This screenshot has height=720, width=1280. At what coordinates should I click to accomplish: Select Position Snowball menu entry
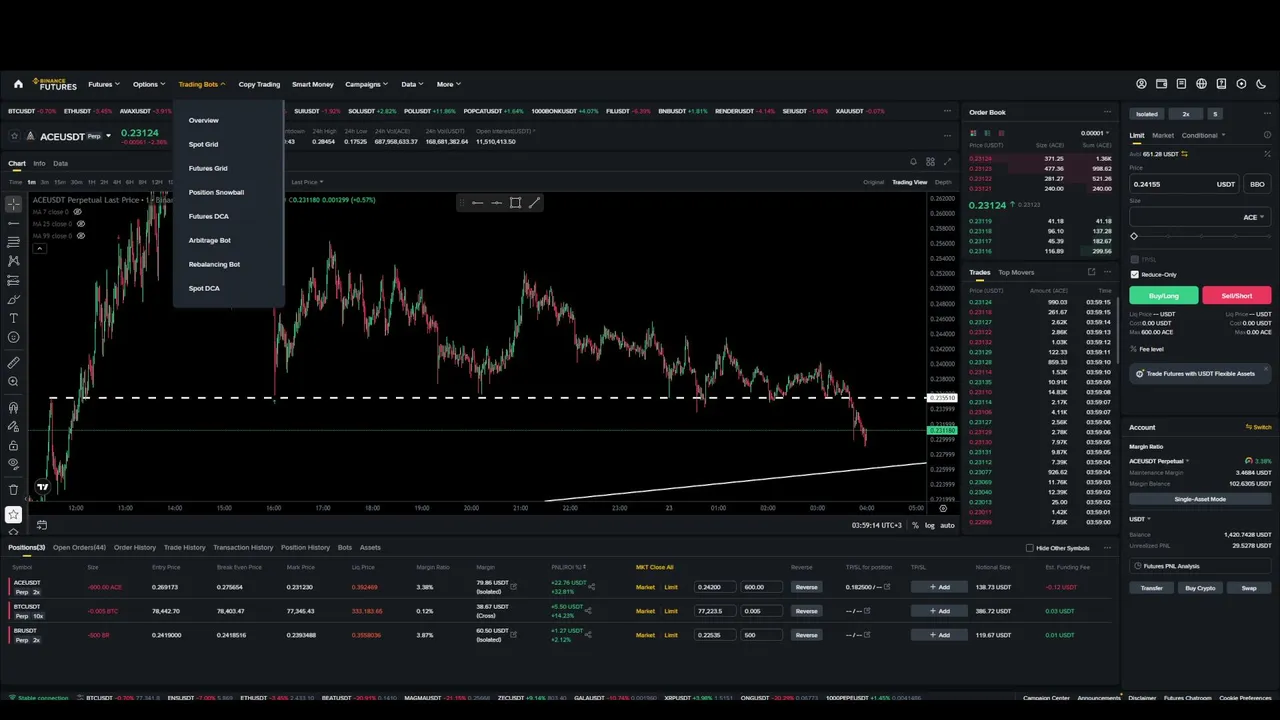(x=216, y=192)
